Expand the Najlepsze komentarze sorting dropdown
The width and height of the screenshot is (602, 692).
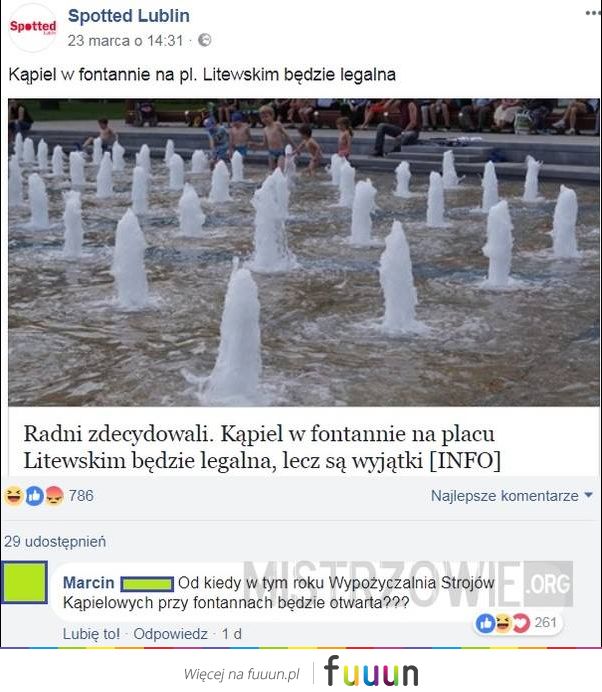[x=512, y=496]
